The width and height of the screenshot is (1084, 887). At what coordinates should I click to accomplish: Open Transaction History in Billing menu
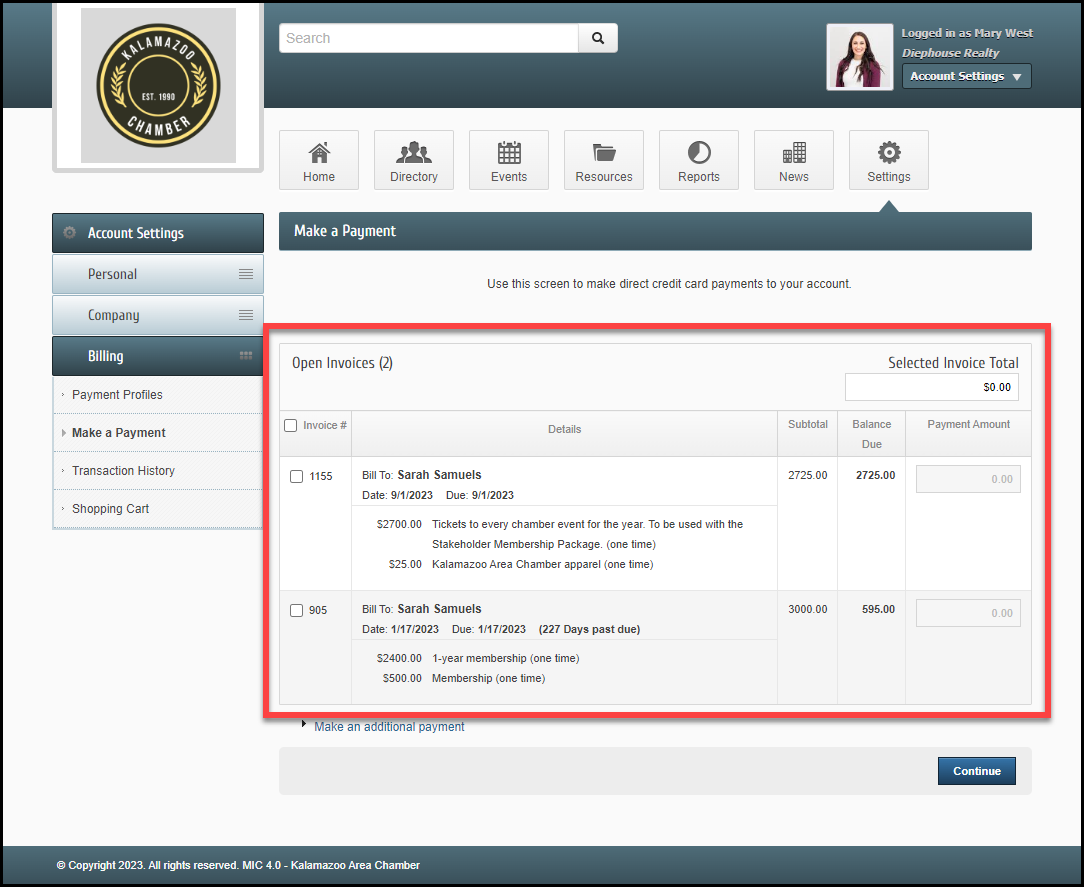[123, 471]
